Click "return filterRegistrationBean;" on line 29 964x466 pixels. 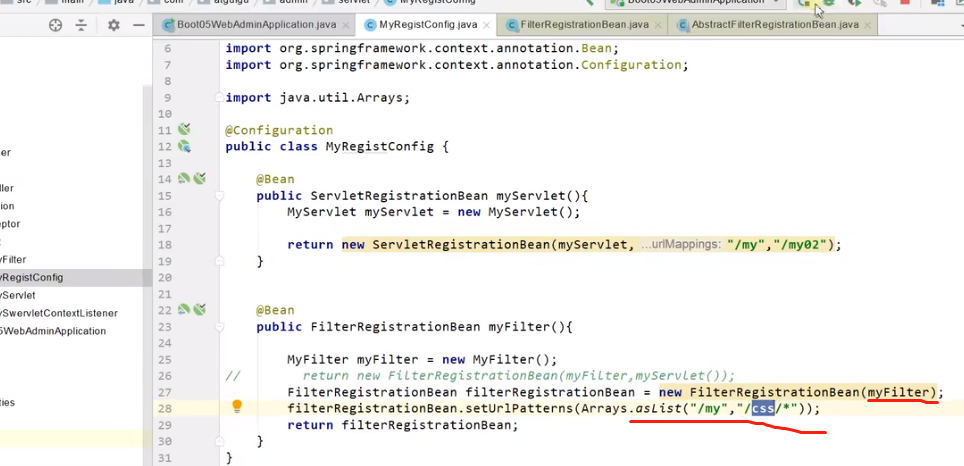[403, 425]
